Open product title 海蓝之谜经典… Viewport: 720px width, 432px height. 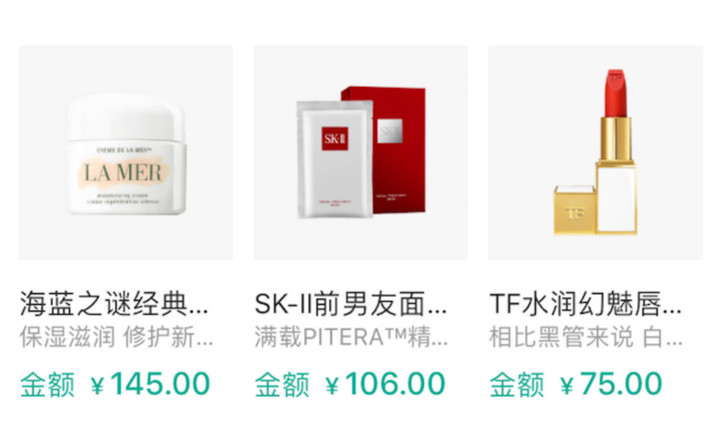114,304
